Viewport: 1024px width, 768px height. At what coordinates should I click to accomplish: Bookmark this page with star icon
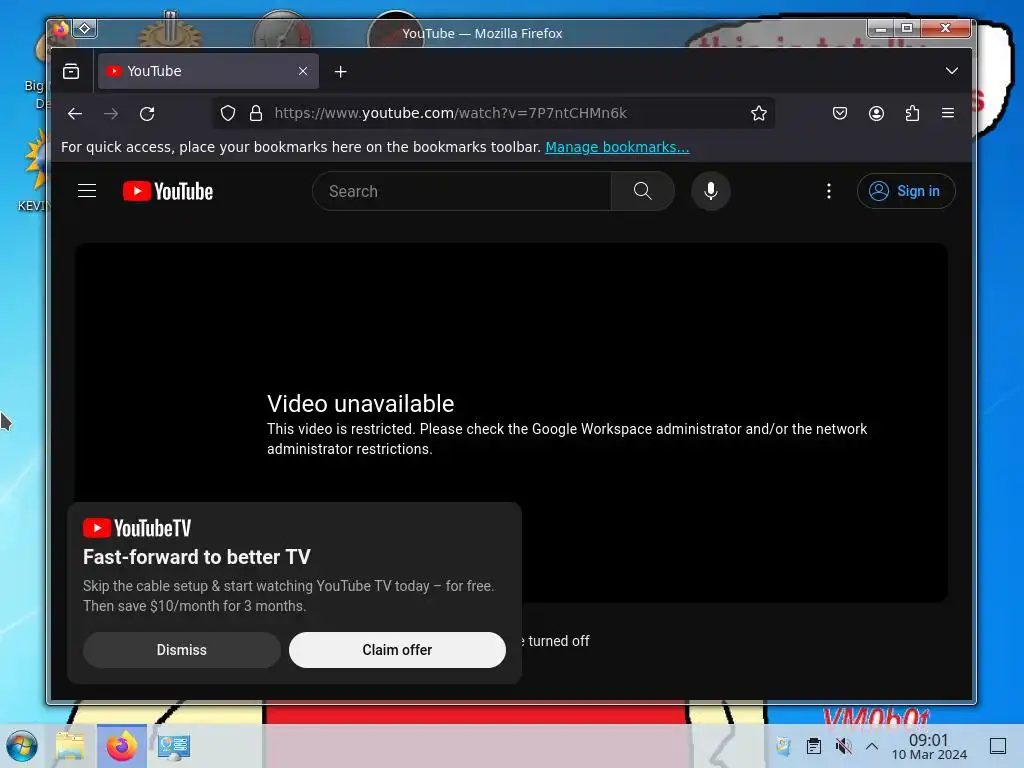[758, 114]
